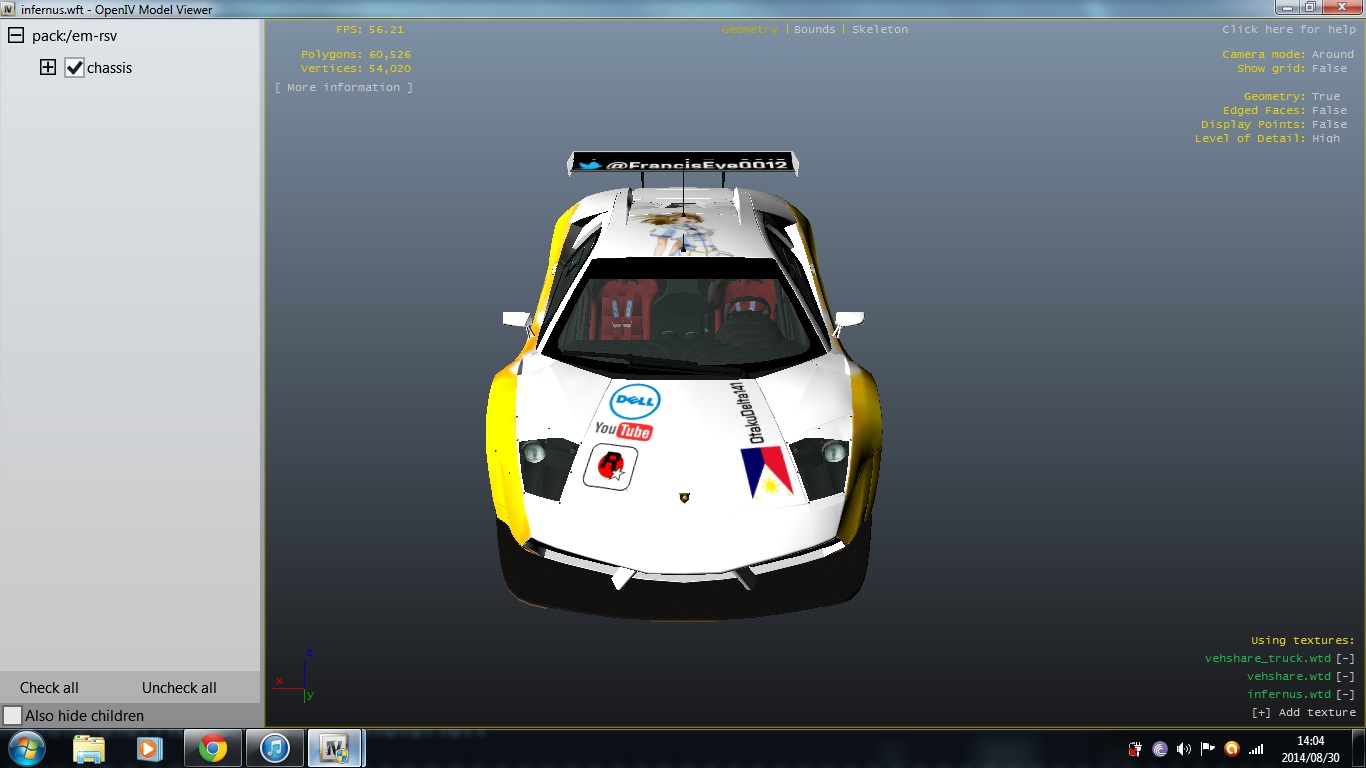Open Google Chrome from the taskbar
1366x768 pixels.
212,748
